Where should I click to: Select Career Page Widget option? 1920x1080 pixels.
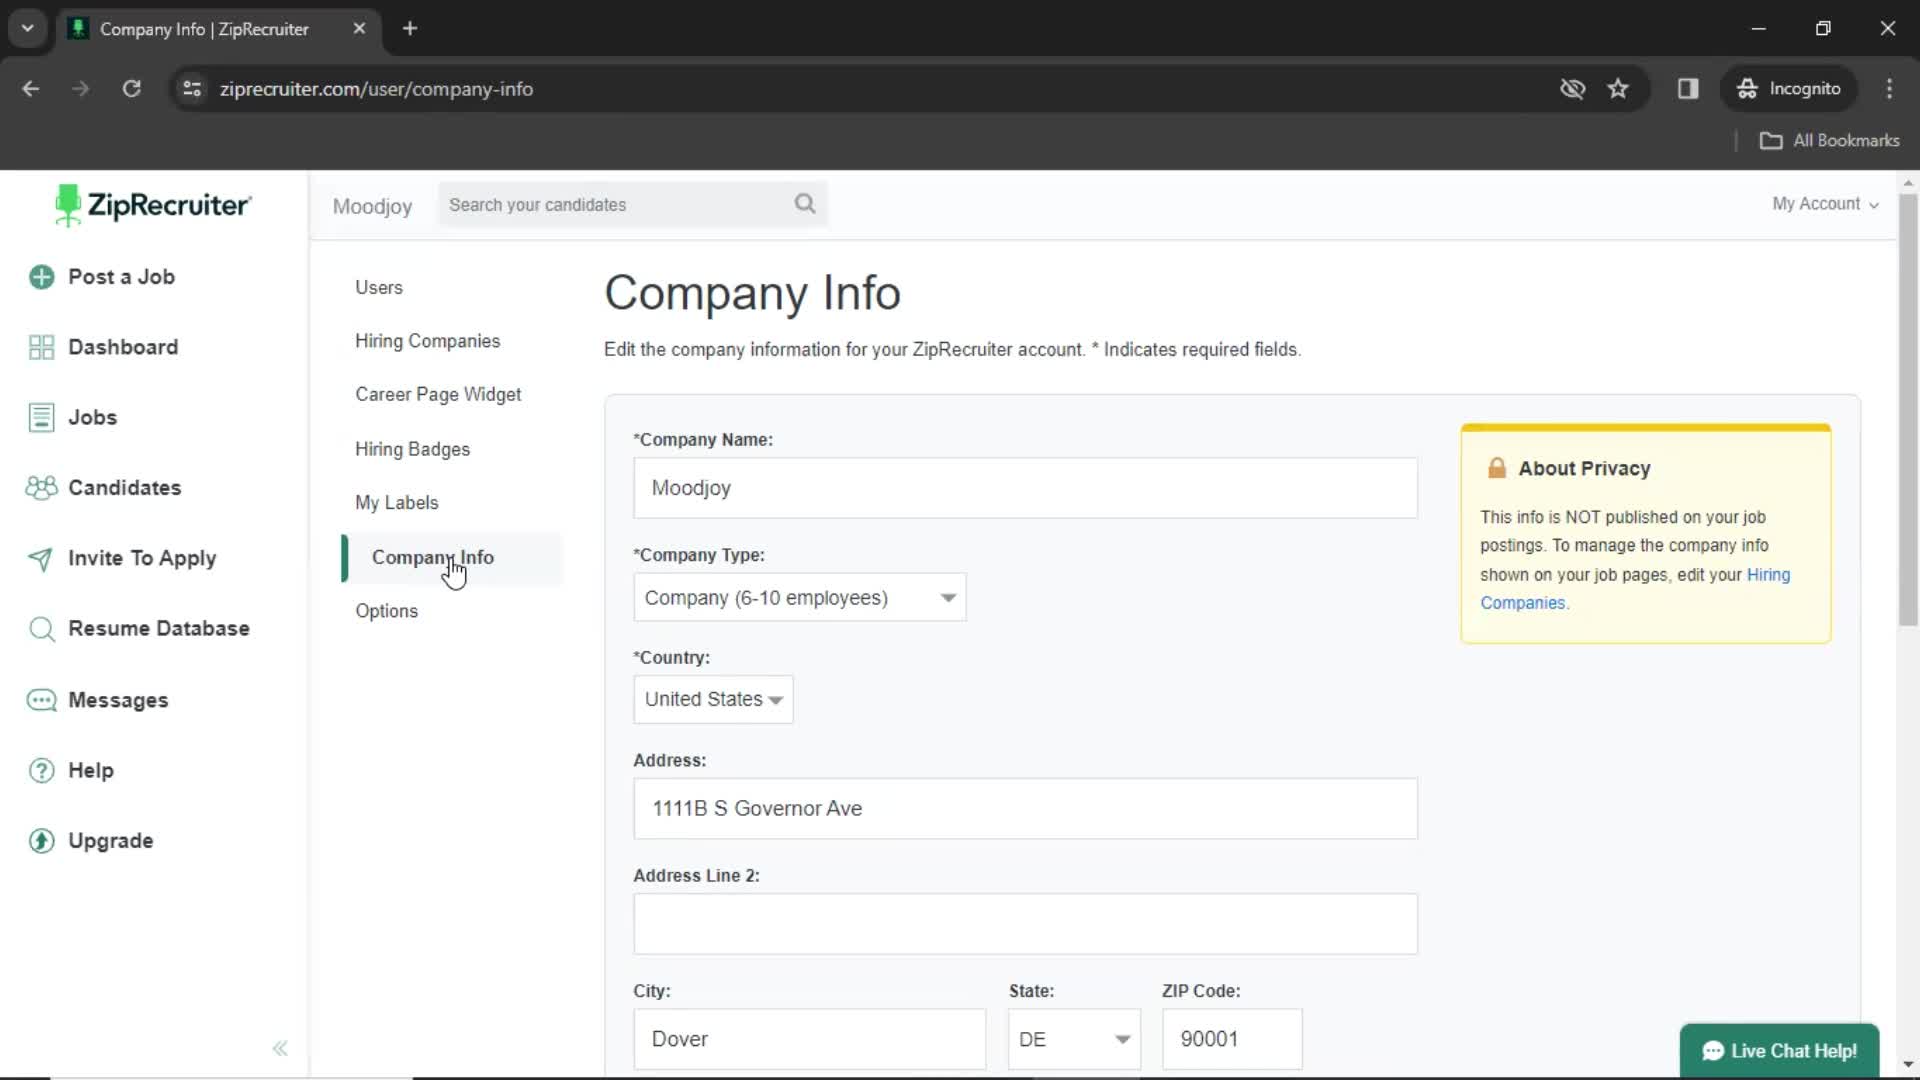tap(438, 394)
